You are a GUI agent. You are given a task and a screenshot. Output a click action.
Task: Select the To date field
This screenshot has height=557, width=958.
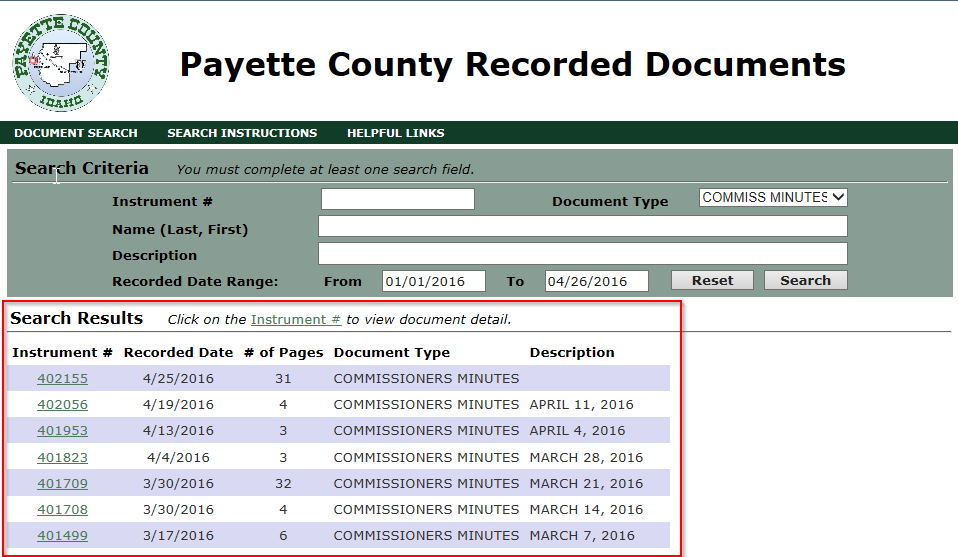coord(596,281)
